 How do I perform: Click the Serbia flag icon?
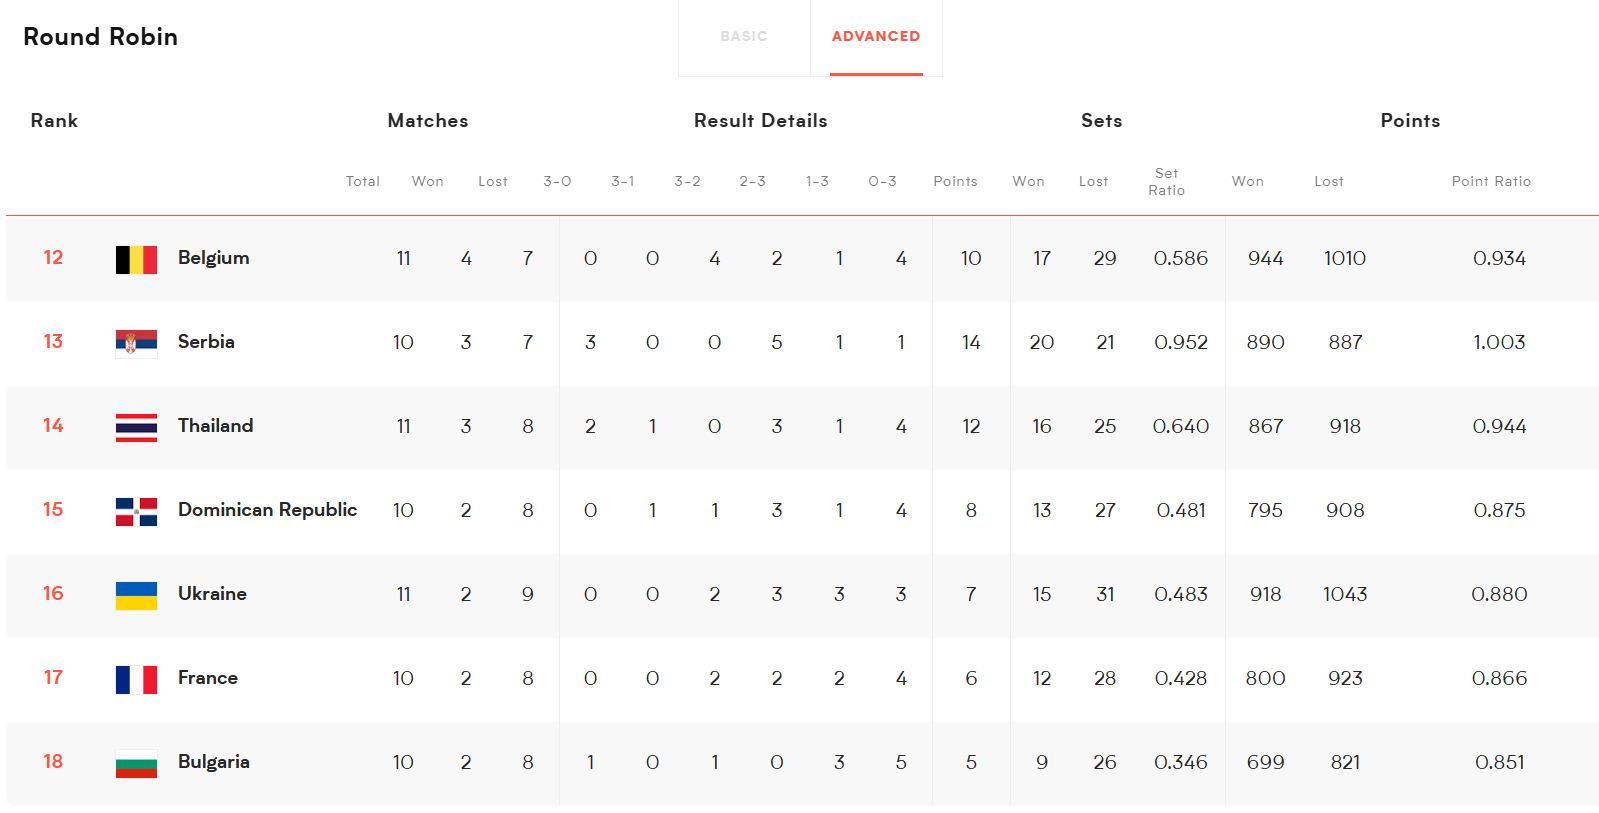pos(136,344)
